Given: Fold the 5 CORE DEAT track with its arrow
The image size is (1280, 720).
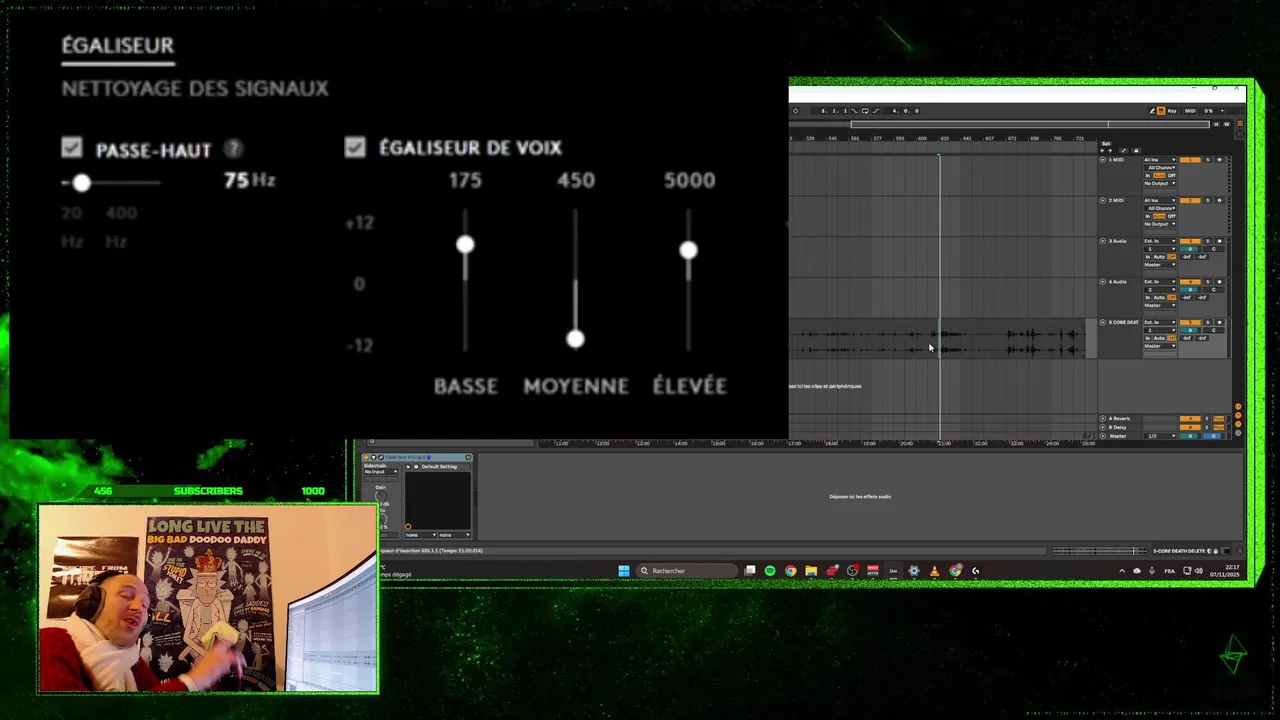Looking at the screenshot, I should 1103,322.
